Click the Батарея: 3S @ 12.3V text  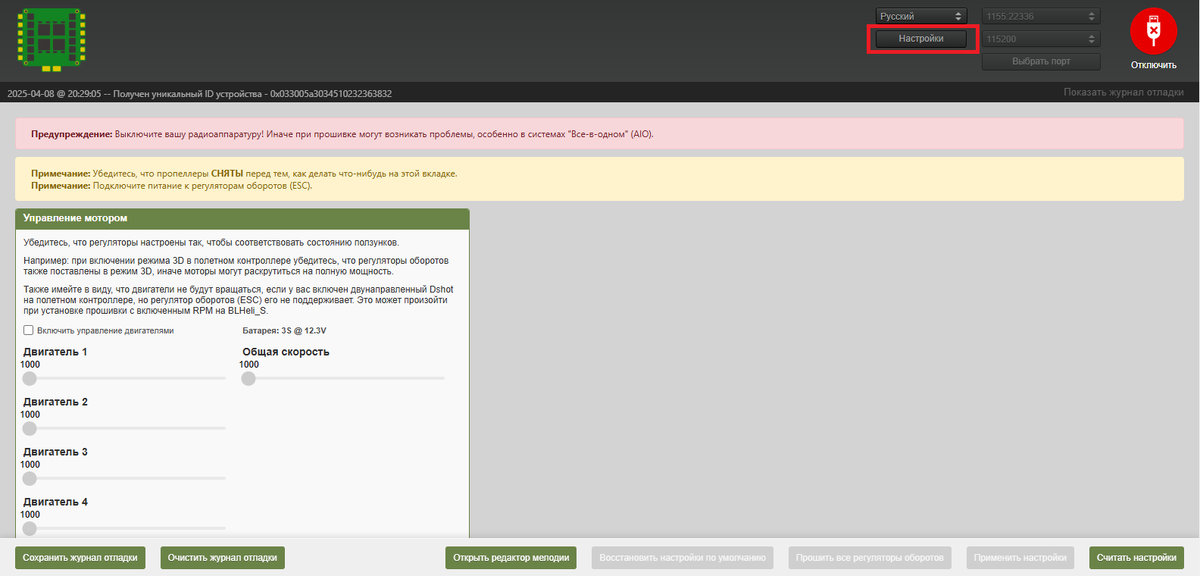[x=285, y=330]
